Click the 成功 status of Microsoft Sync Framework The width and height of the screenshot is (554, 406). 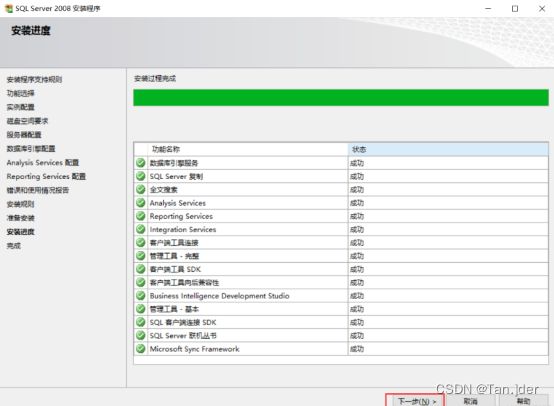pyautogui.click(x=357, y=349)
